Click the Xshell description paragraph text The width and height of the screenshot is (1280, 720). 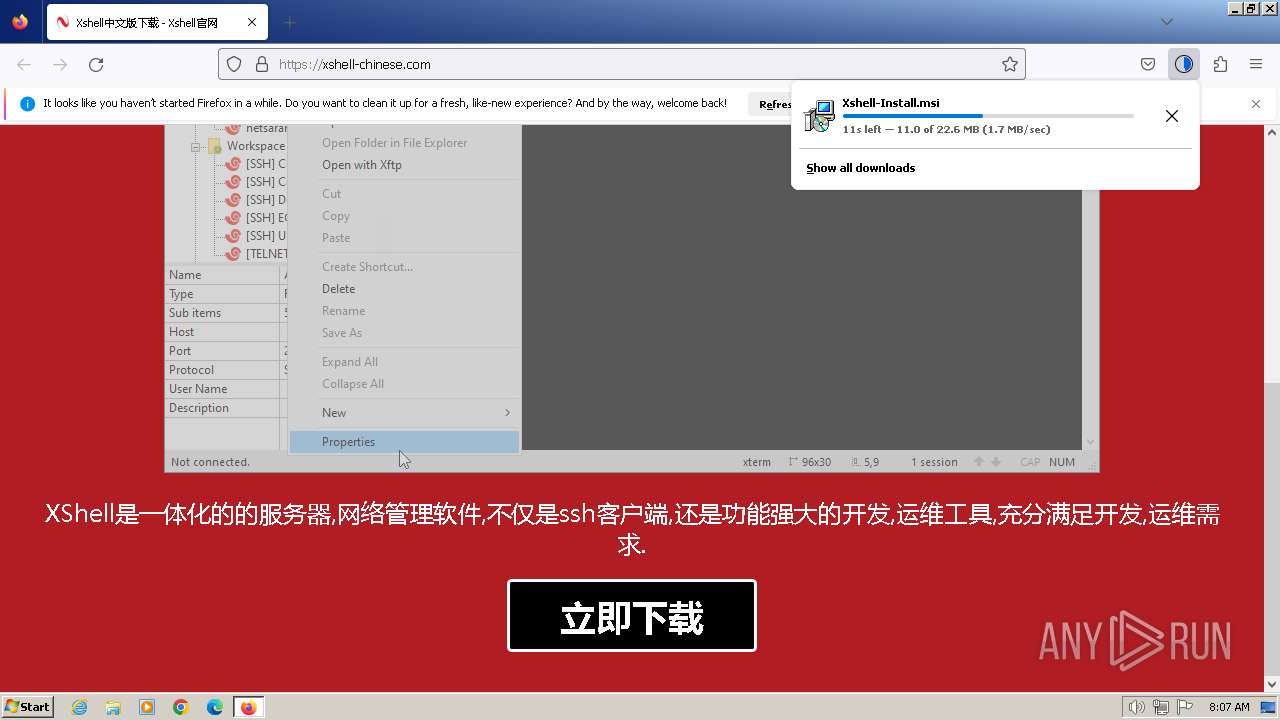click(x=632, y=530)
